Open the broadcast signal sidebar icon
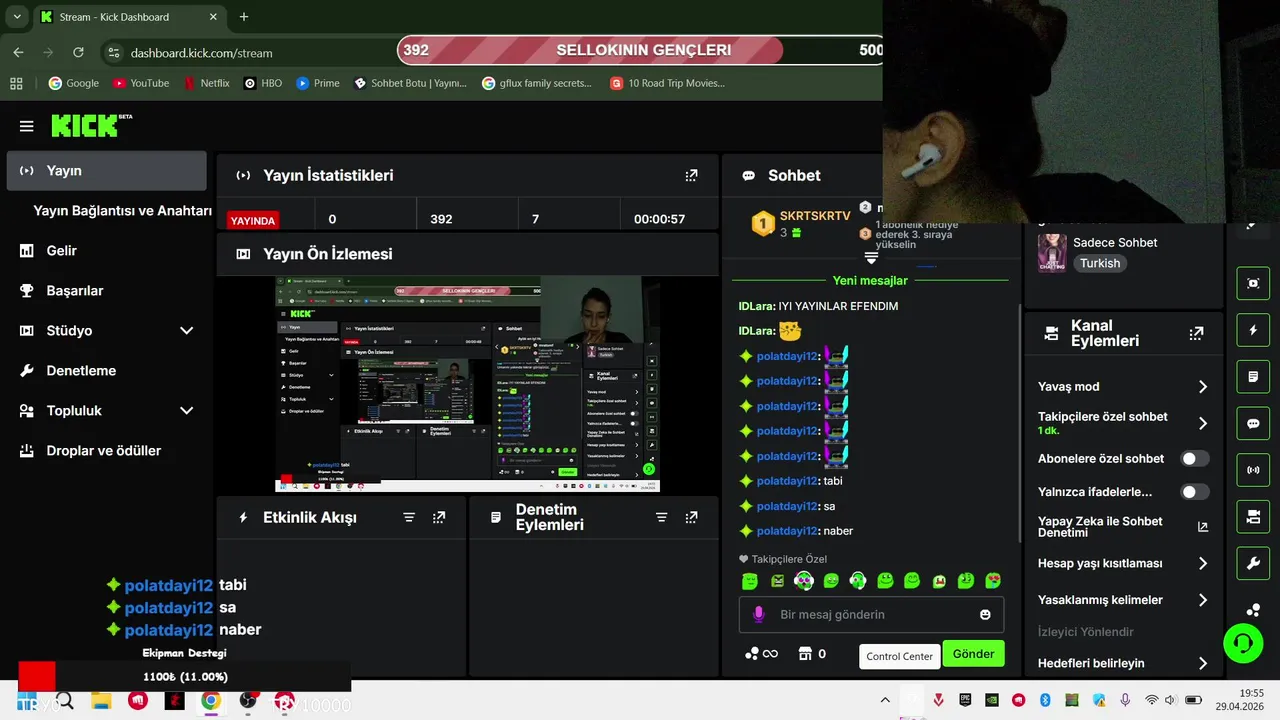Viewport: 1280px width, 720px height. coord(1253,470)
